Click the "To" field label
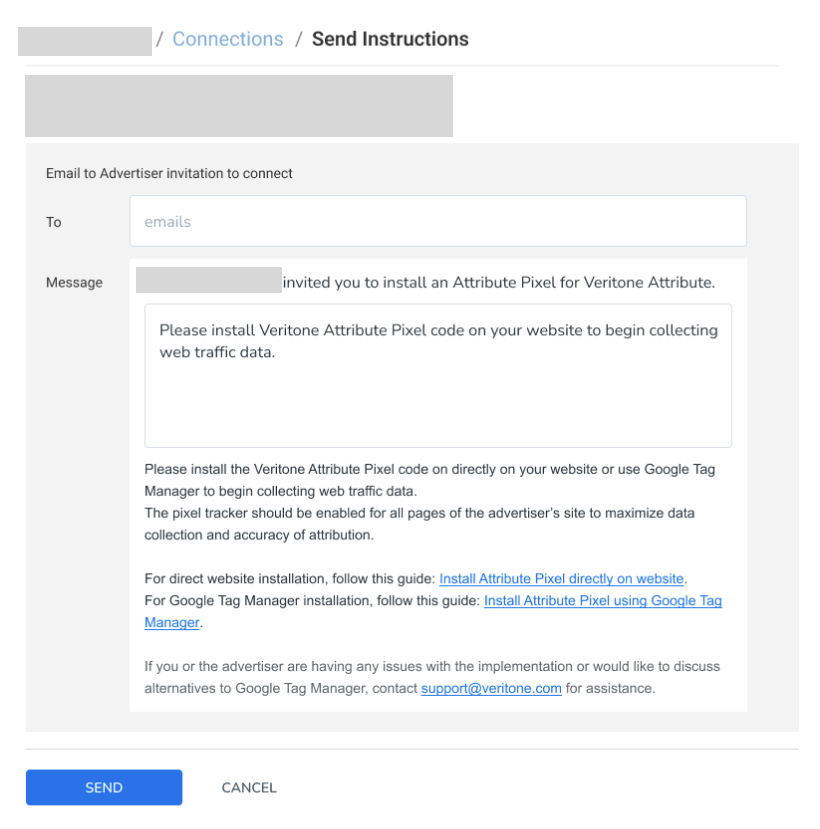This screenshot has width=820, height=829. 54,222
